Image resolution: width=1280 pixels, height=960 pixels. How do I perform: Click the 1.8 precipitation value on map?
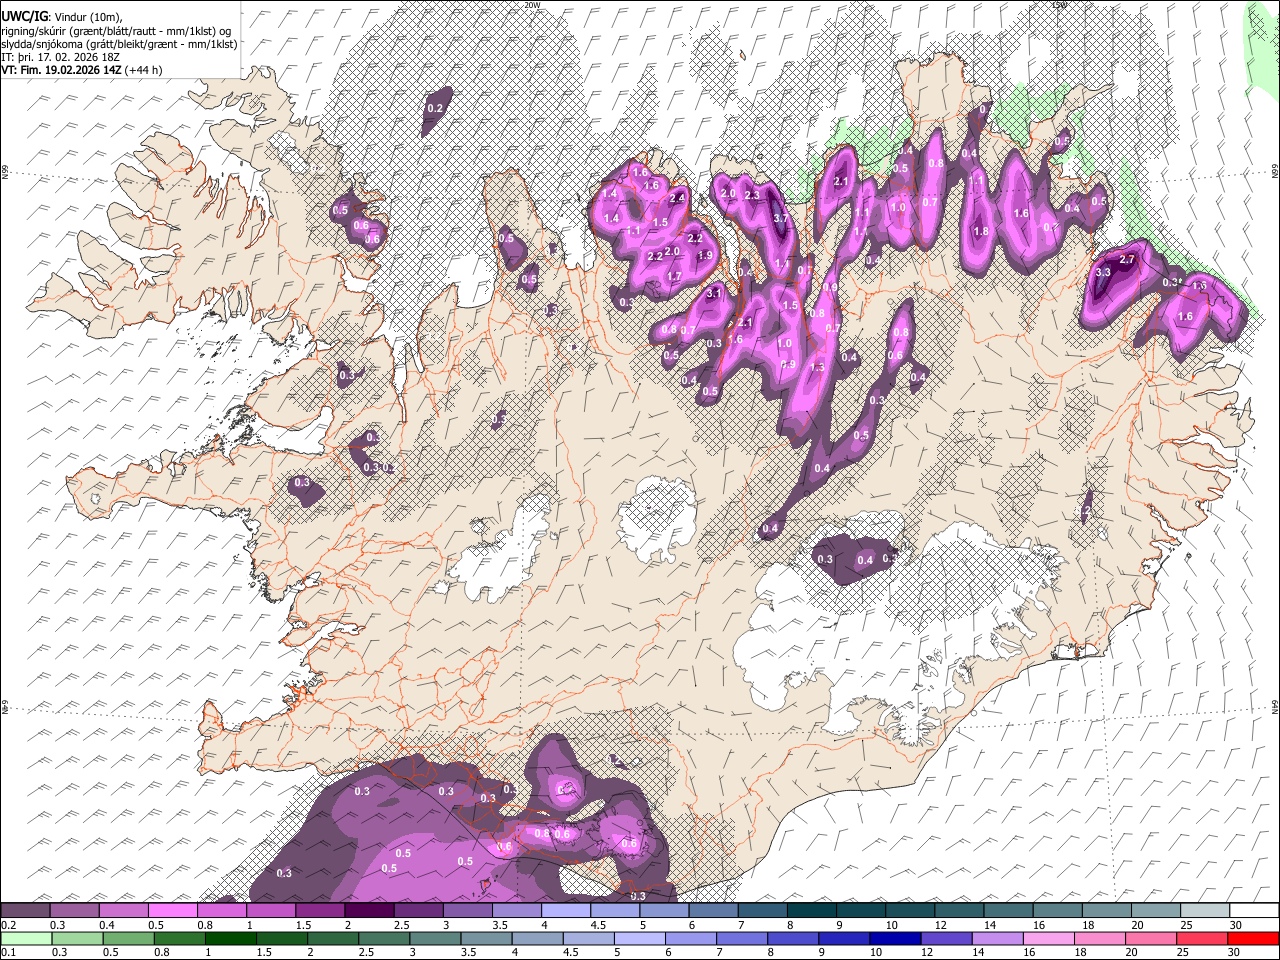(981, 231)
